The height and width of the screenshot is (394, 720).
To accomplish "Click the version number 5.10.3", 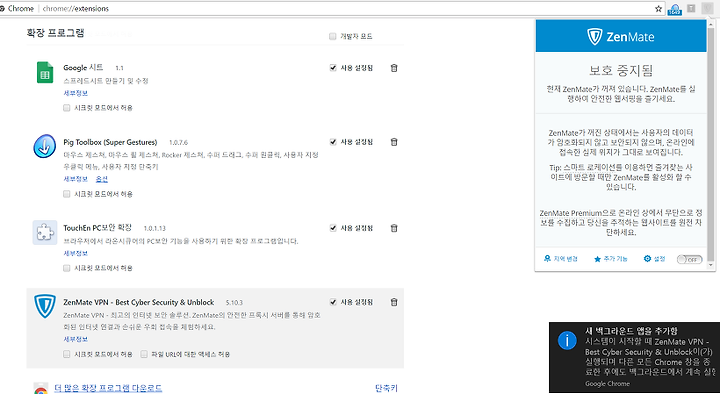I will coord(234,303).
